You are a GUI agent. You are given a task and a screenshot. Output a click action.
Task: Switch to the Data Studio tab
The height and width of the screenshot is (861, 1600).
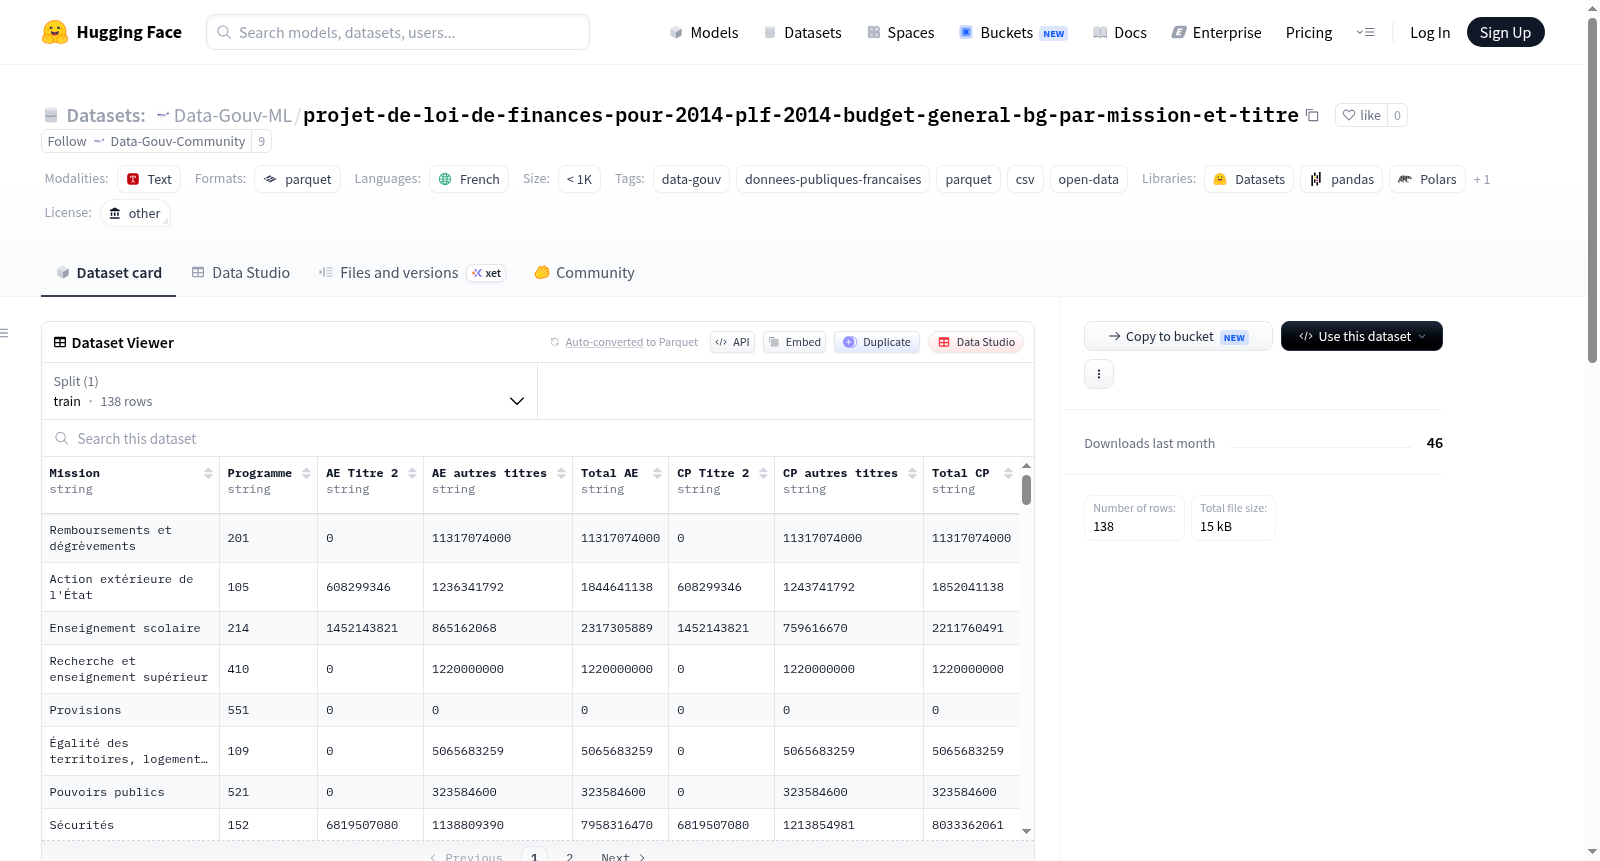241,273
